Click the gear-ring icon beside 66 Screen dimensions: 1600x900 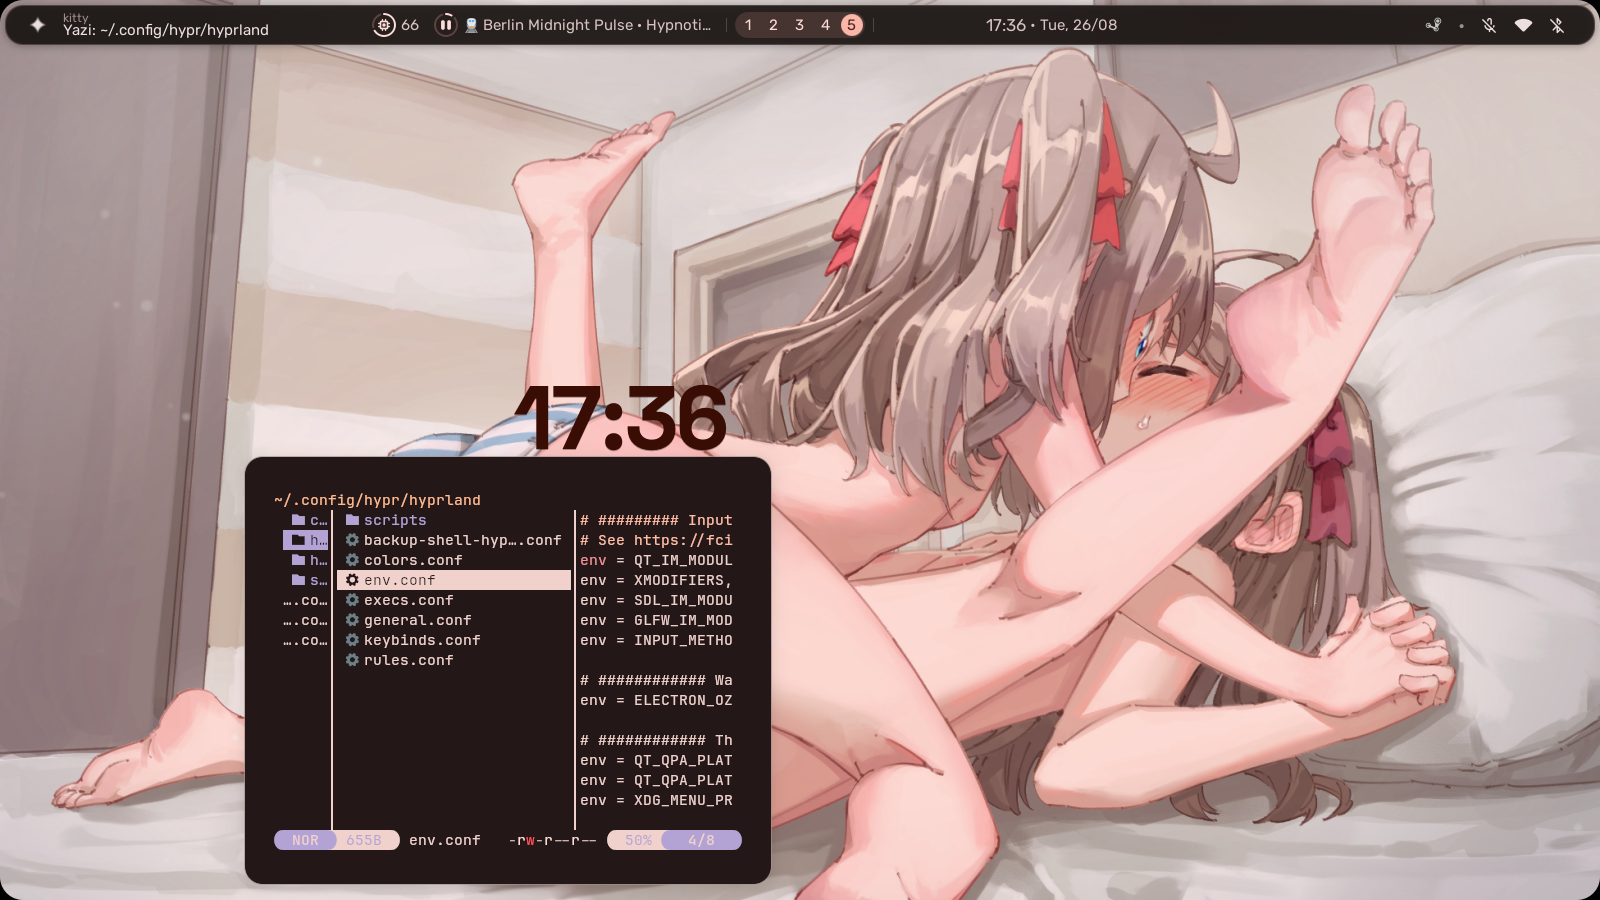point(384,25)
